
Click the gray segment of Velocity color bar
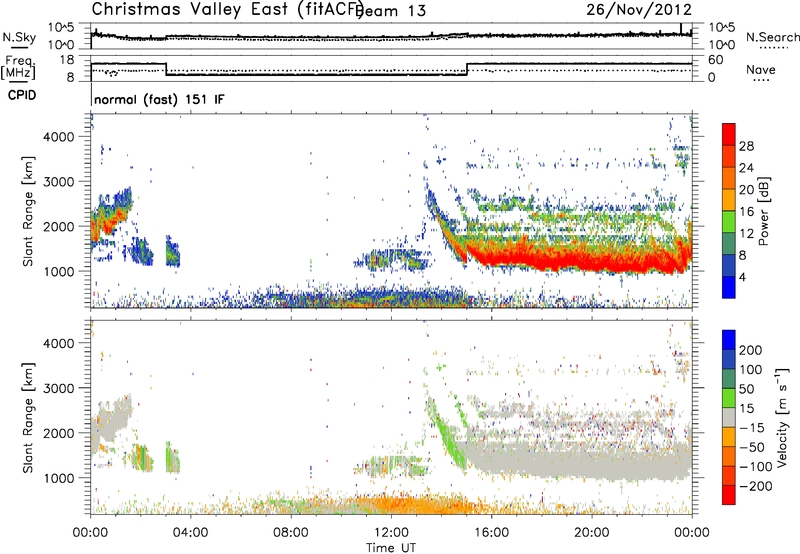point(729,418)
